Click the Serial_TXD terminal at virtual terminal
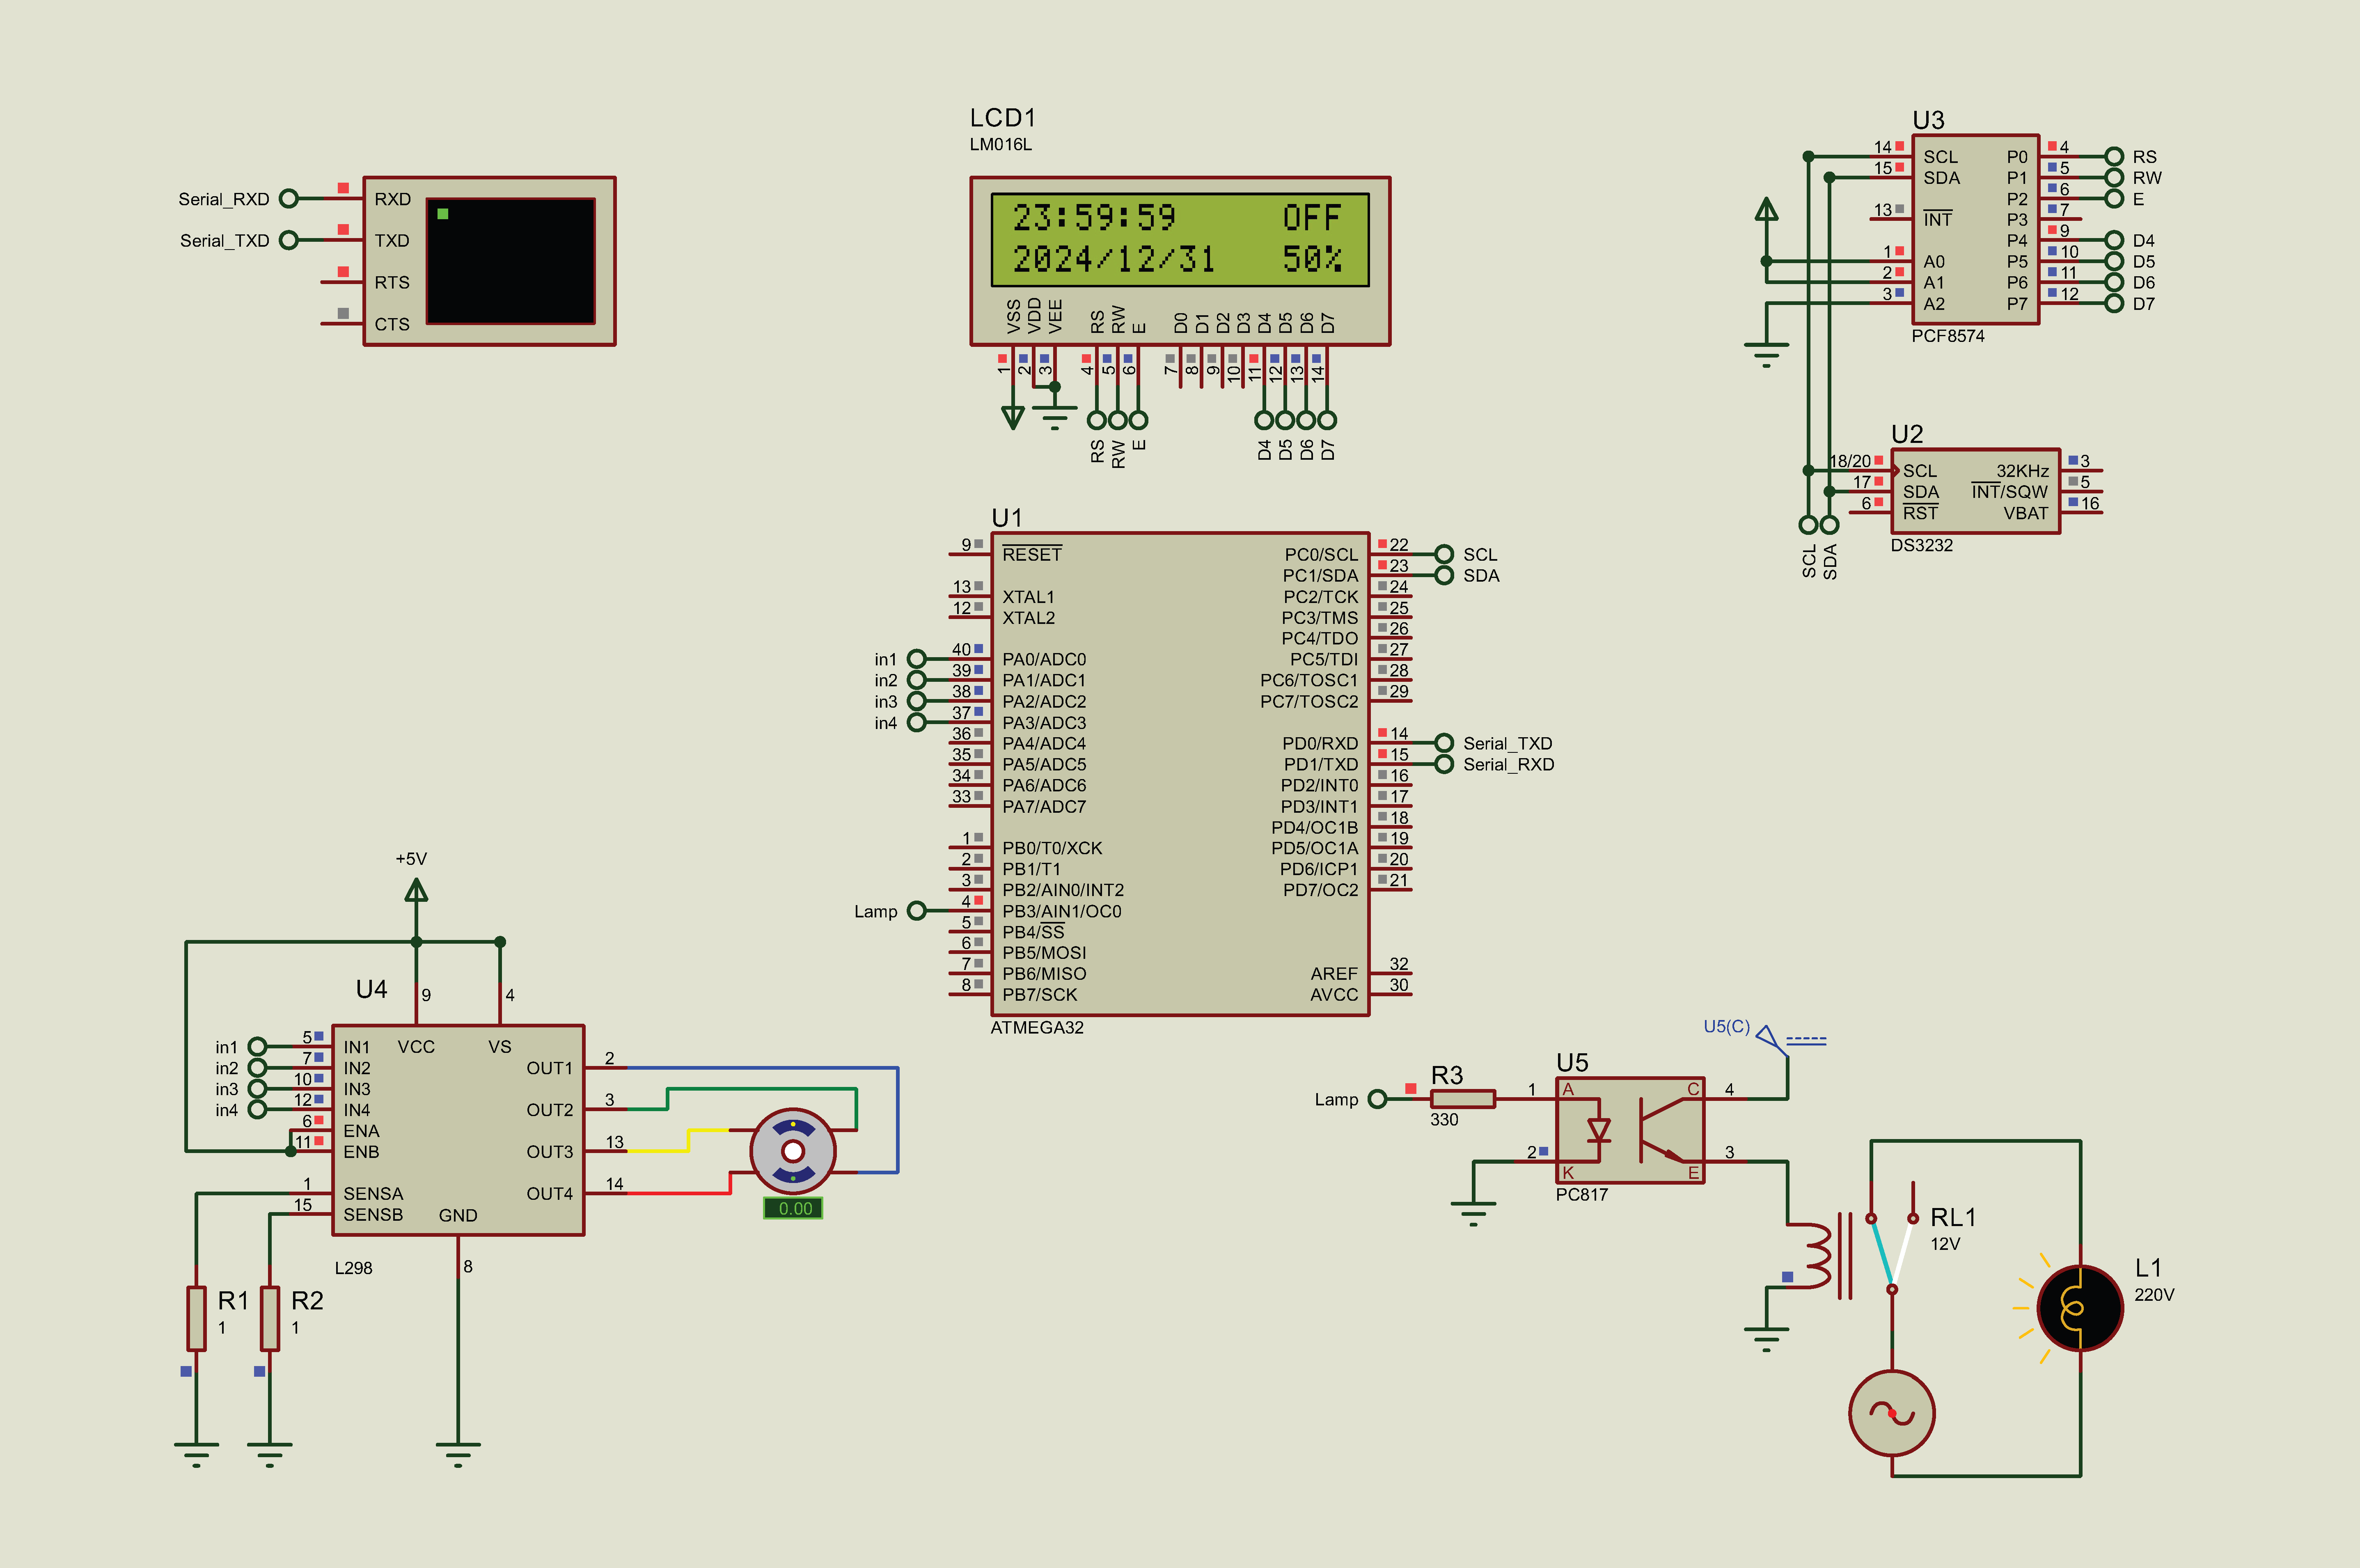This screenshot has width=2360, height=1568. click(x=289, y=240)
